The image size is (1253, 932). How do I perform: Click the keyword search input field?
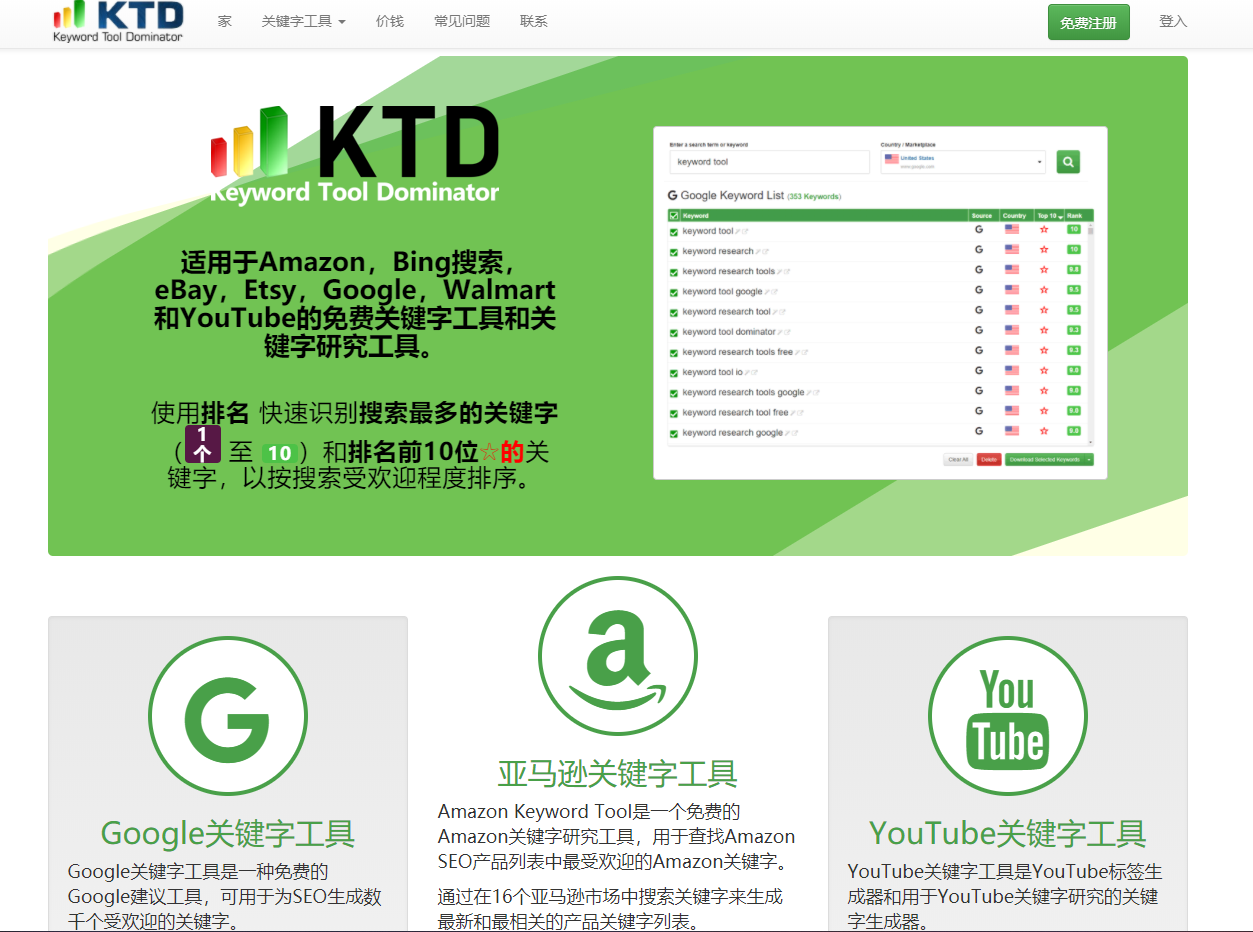tap(766, 160)
